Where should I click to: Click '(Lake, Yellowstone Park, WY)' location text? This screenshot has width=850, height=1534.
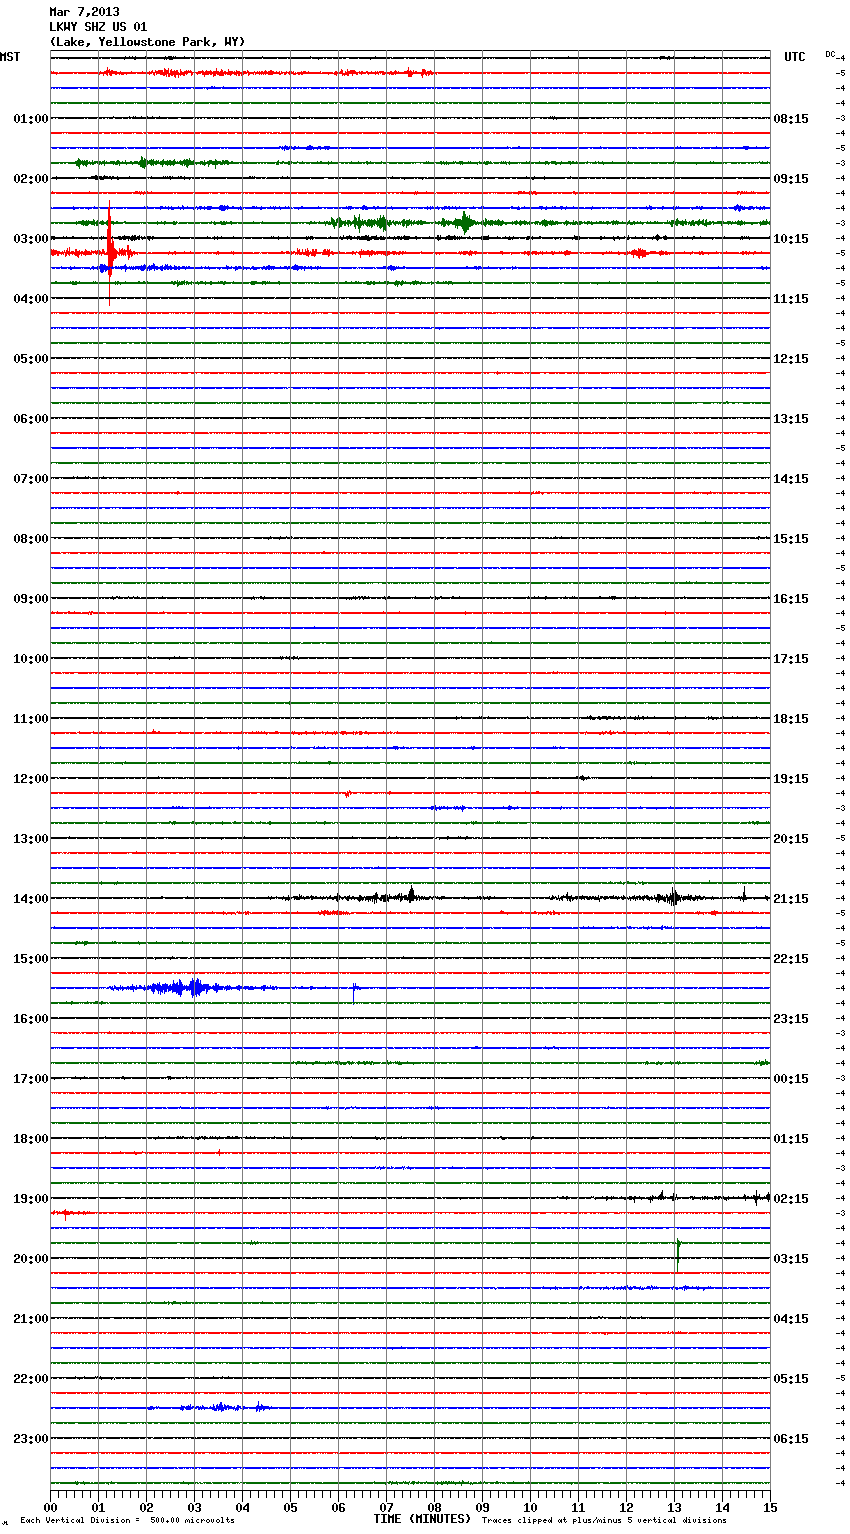click(147, 42)
